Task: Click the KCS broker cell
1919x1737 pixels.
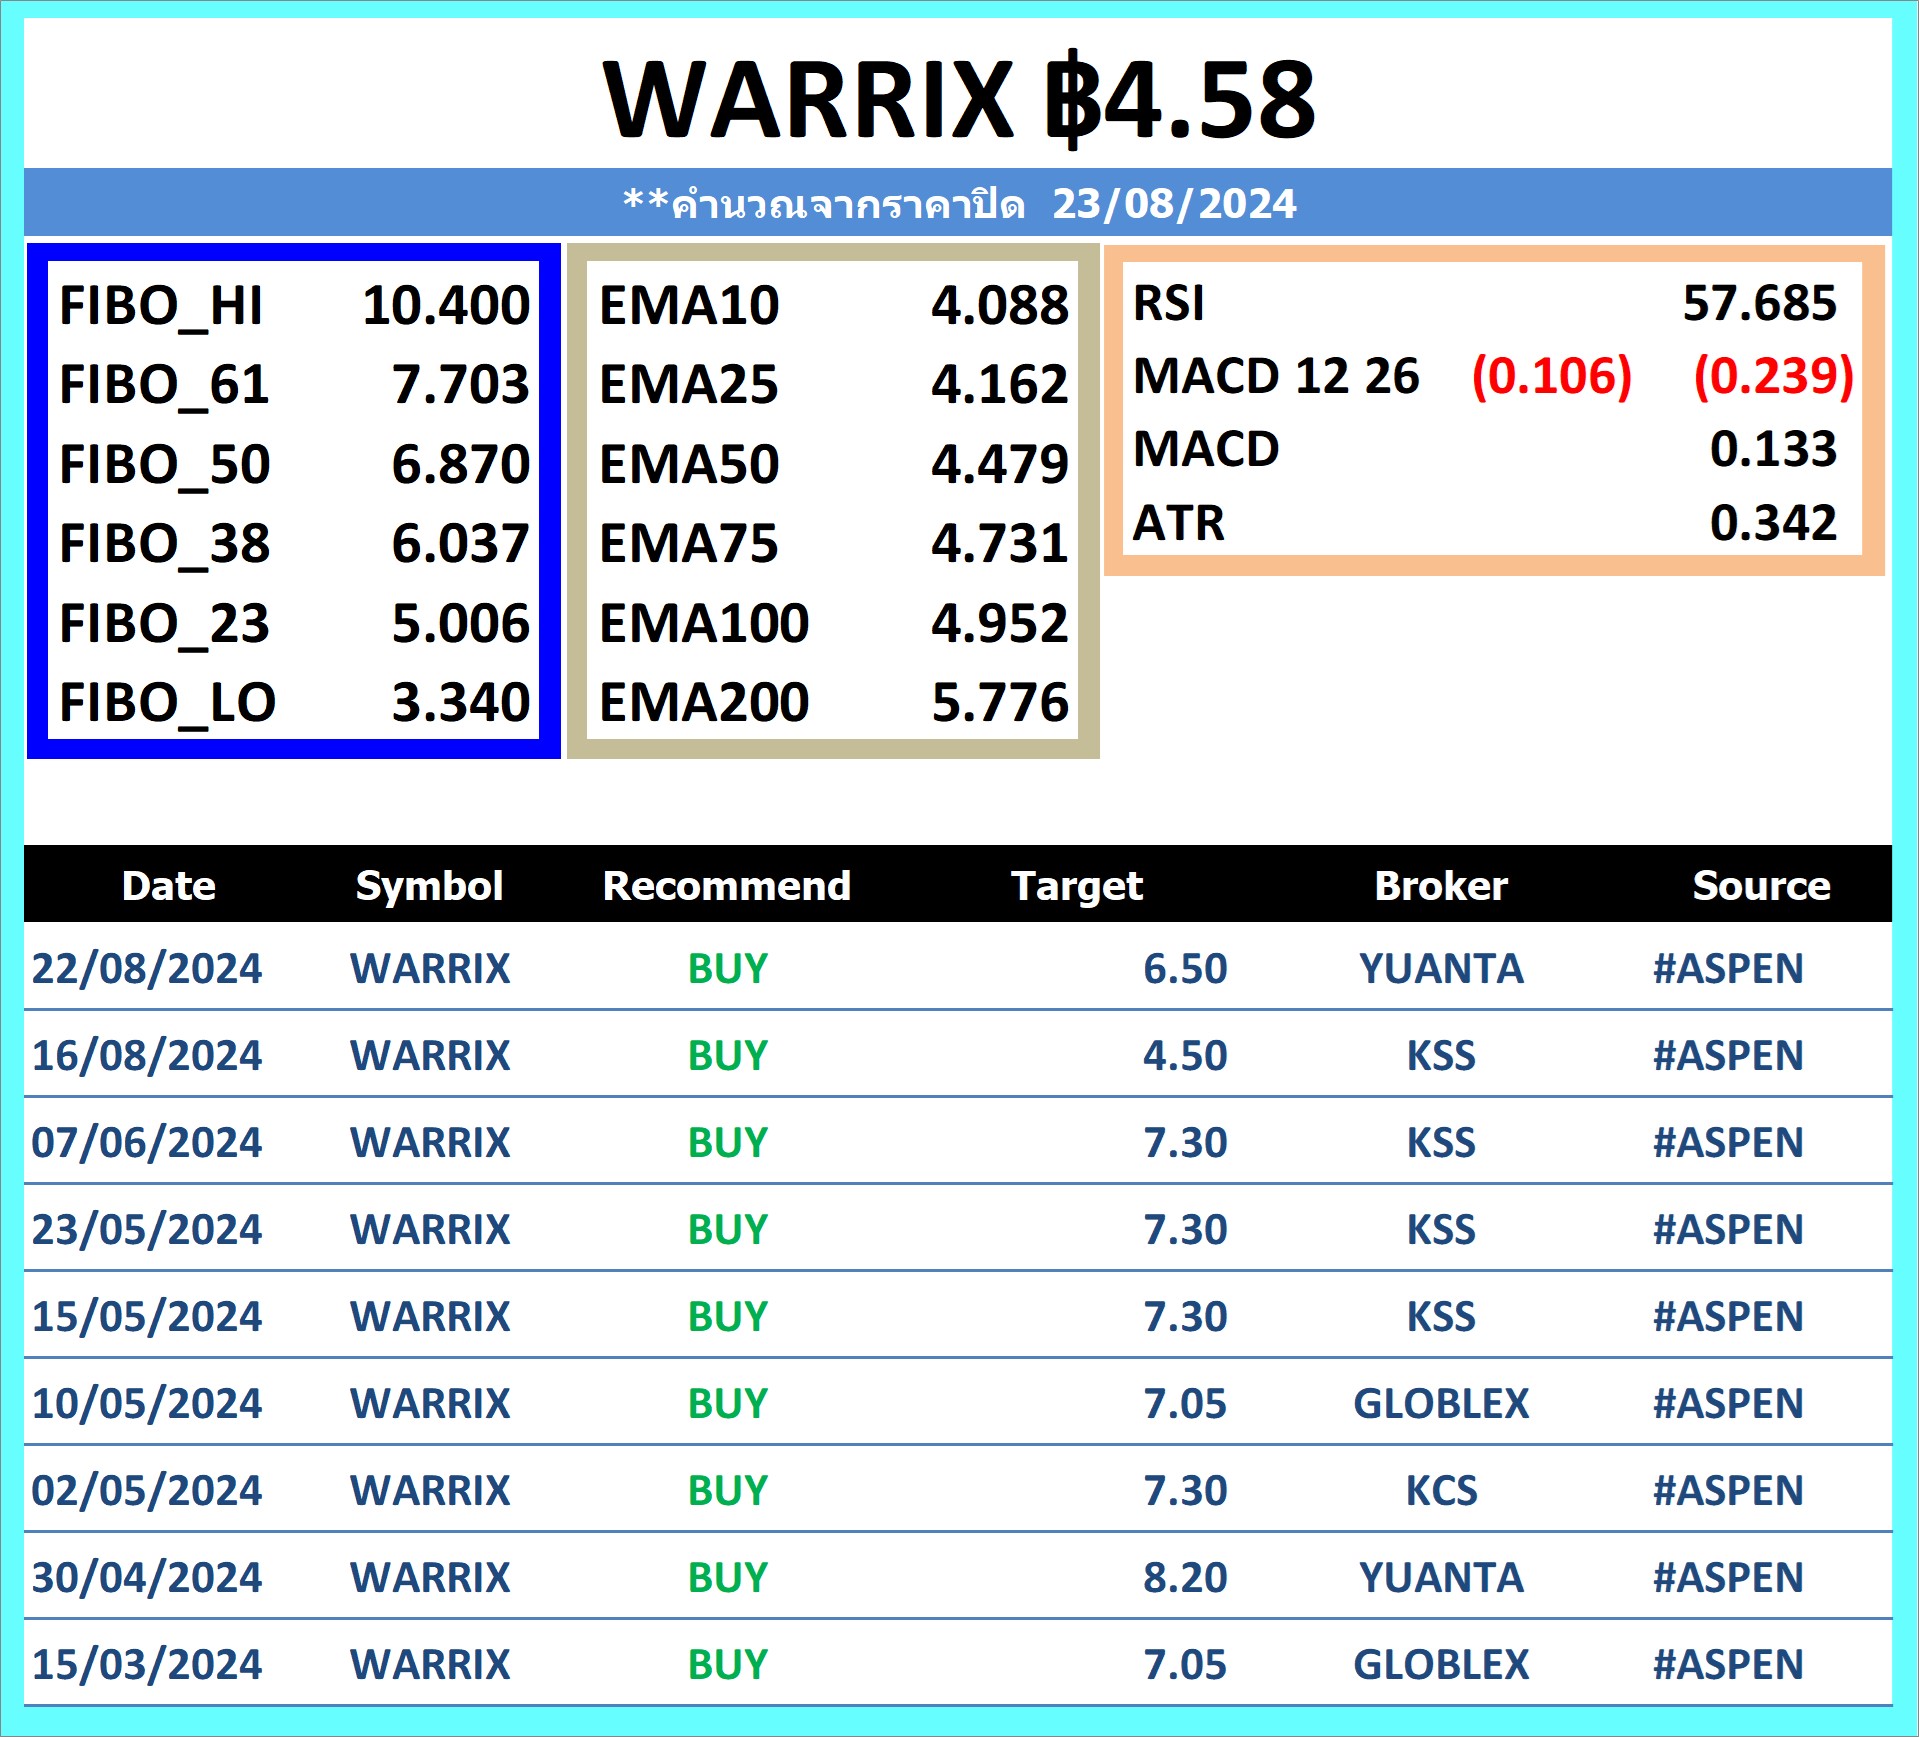Action: [1441, 1491]
